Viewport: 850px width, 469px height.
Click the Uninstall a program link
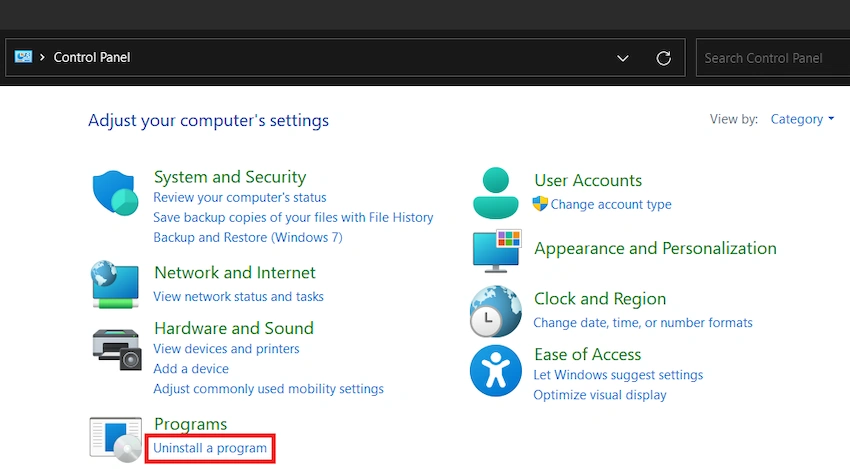click(x=210, y=448)
